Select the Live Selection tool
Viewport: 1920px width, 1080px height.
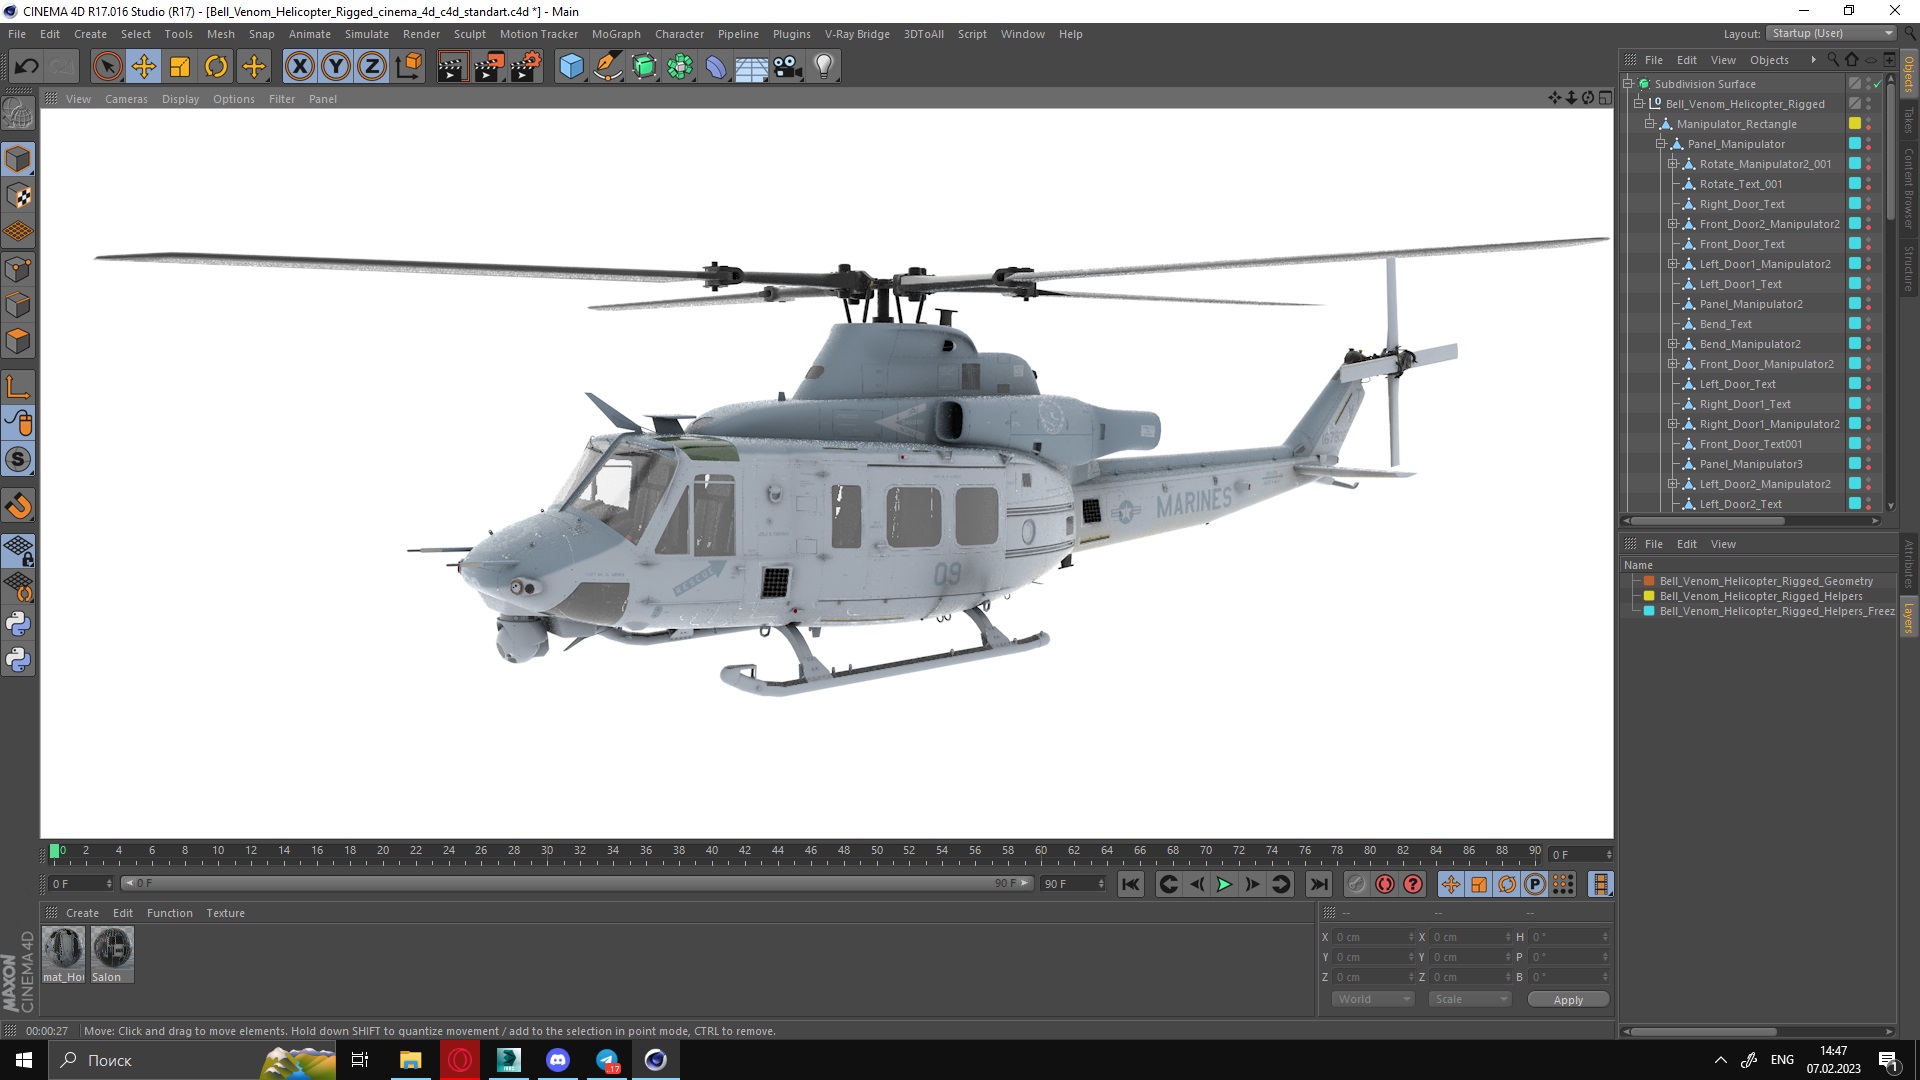pyautogui.click(x=107, y=67)
